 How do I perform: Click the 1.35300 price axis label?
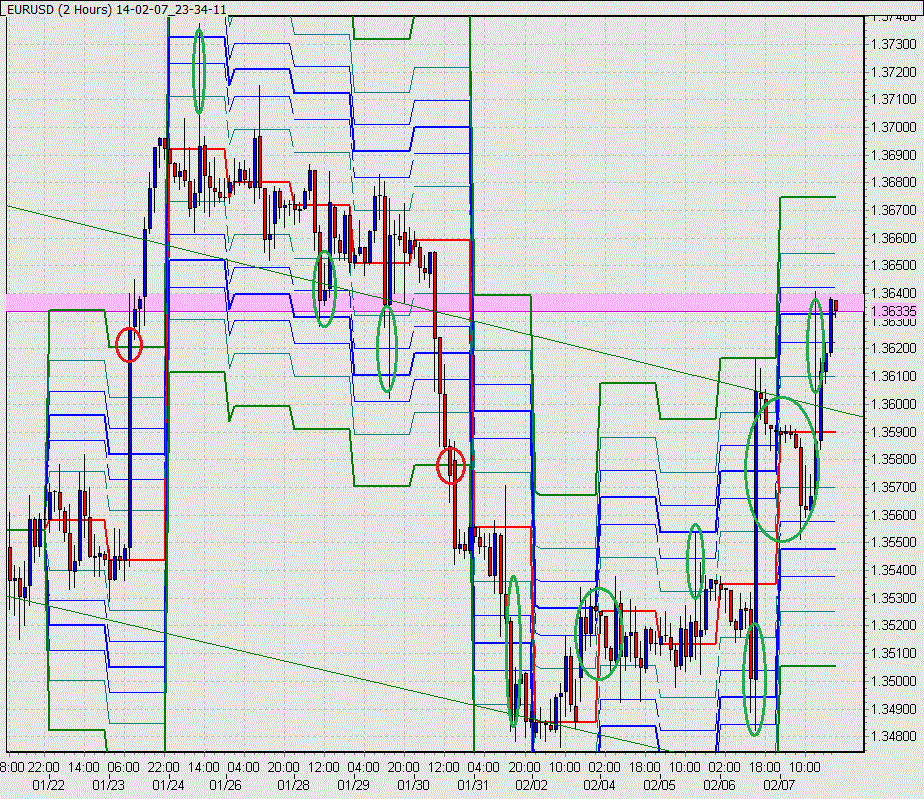click(x=893, y=598)
